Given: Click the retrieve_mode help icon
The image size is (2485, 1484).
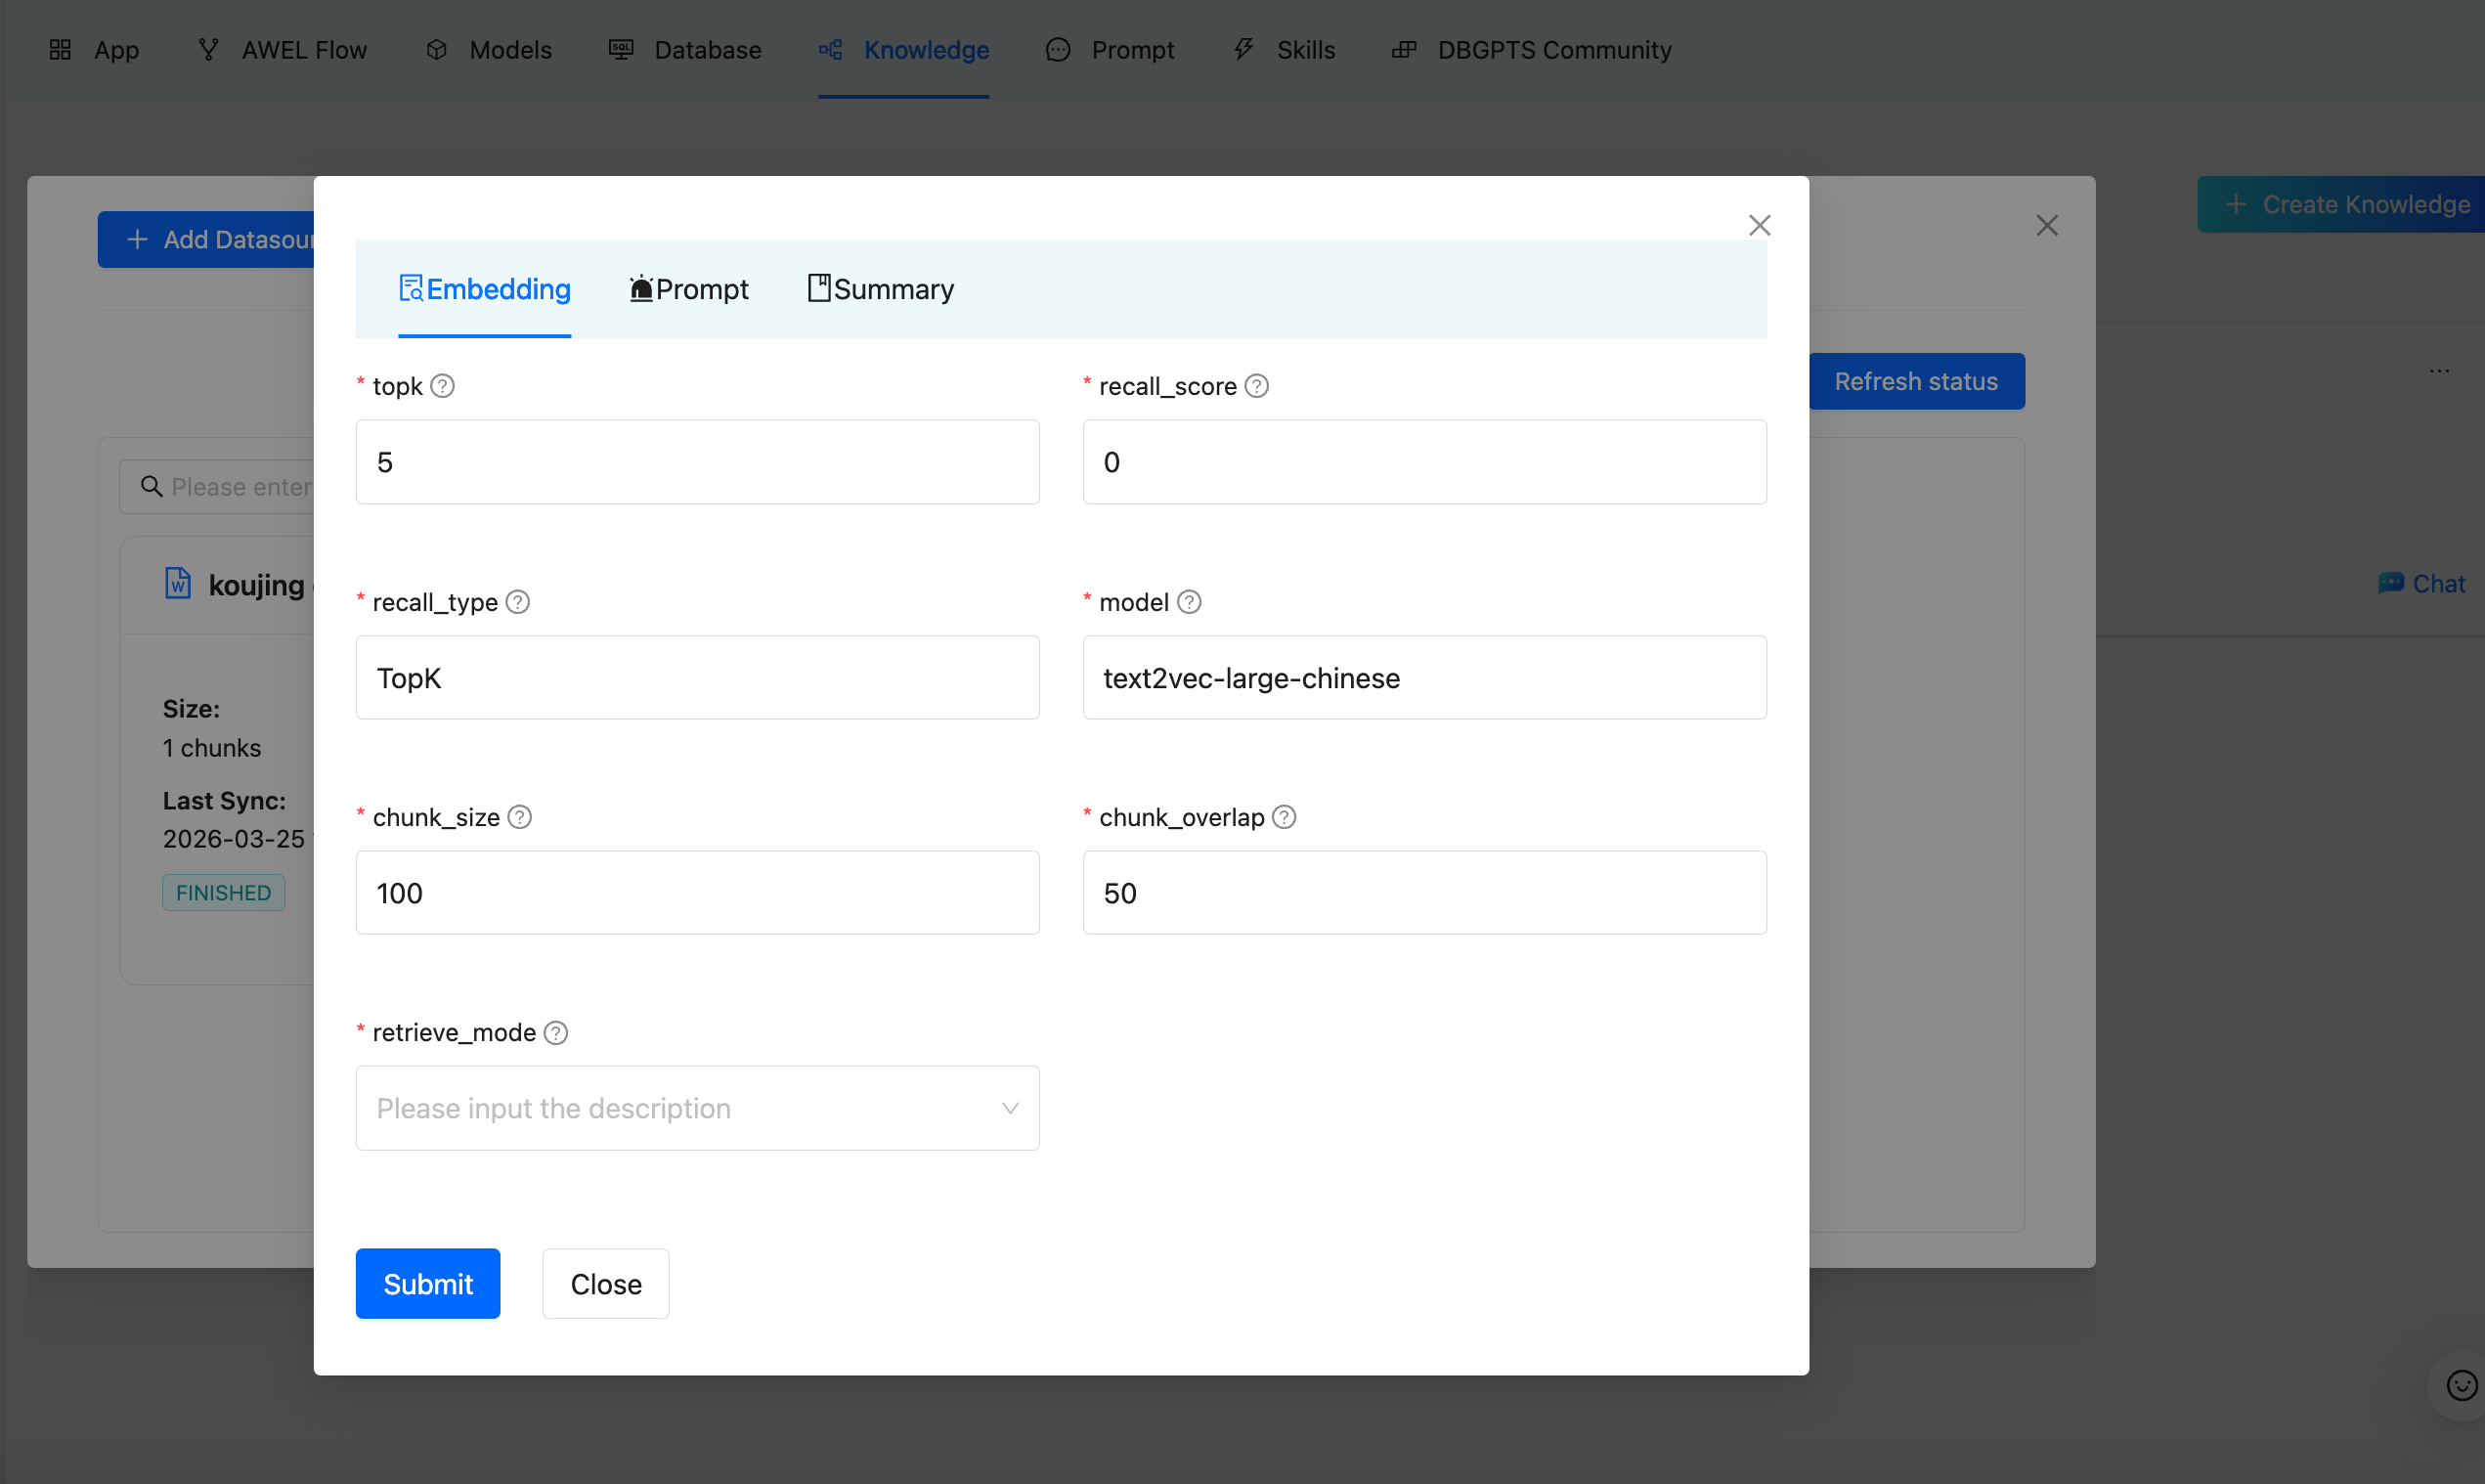Looking at the screenshot, I should (555, 1032).
